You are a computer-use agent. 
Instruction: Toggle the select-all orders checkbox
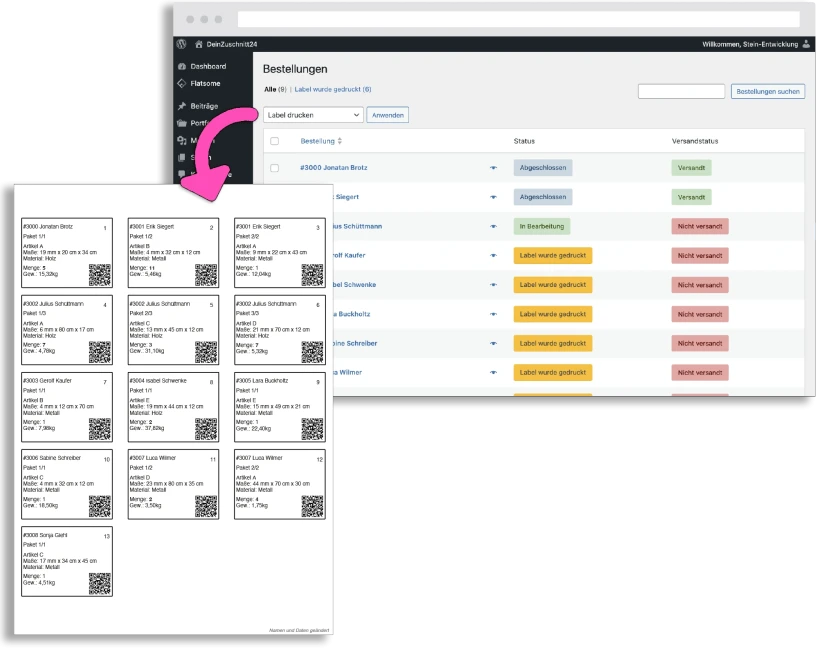click(x=274, y=141)
